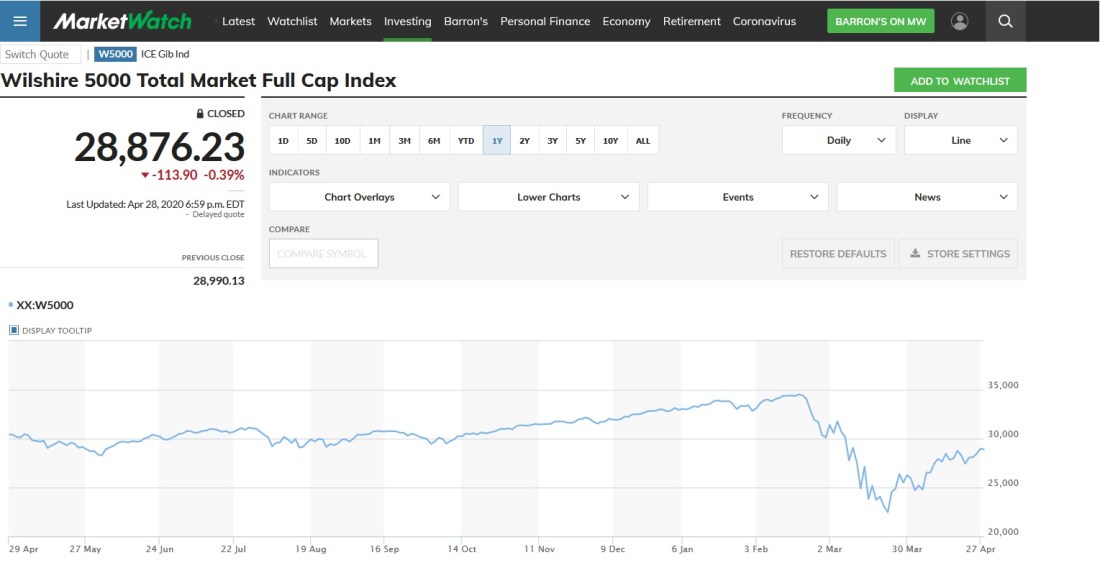Click Add to Watchlist button
Screen dimensions: 1100x573
pyautogui.click(x=959, y=81)
